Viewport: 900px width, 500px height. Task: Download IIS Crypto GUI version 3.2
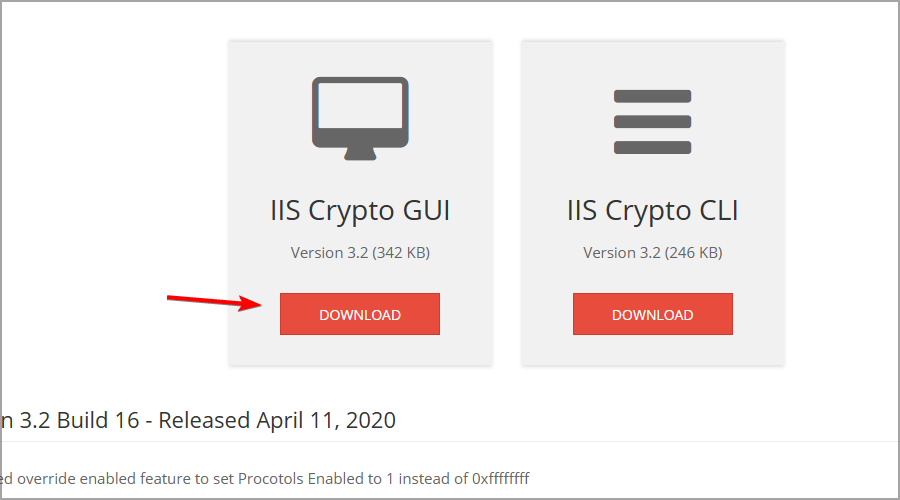(360, 314)
